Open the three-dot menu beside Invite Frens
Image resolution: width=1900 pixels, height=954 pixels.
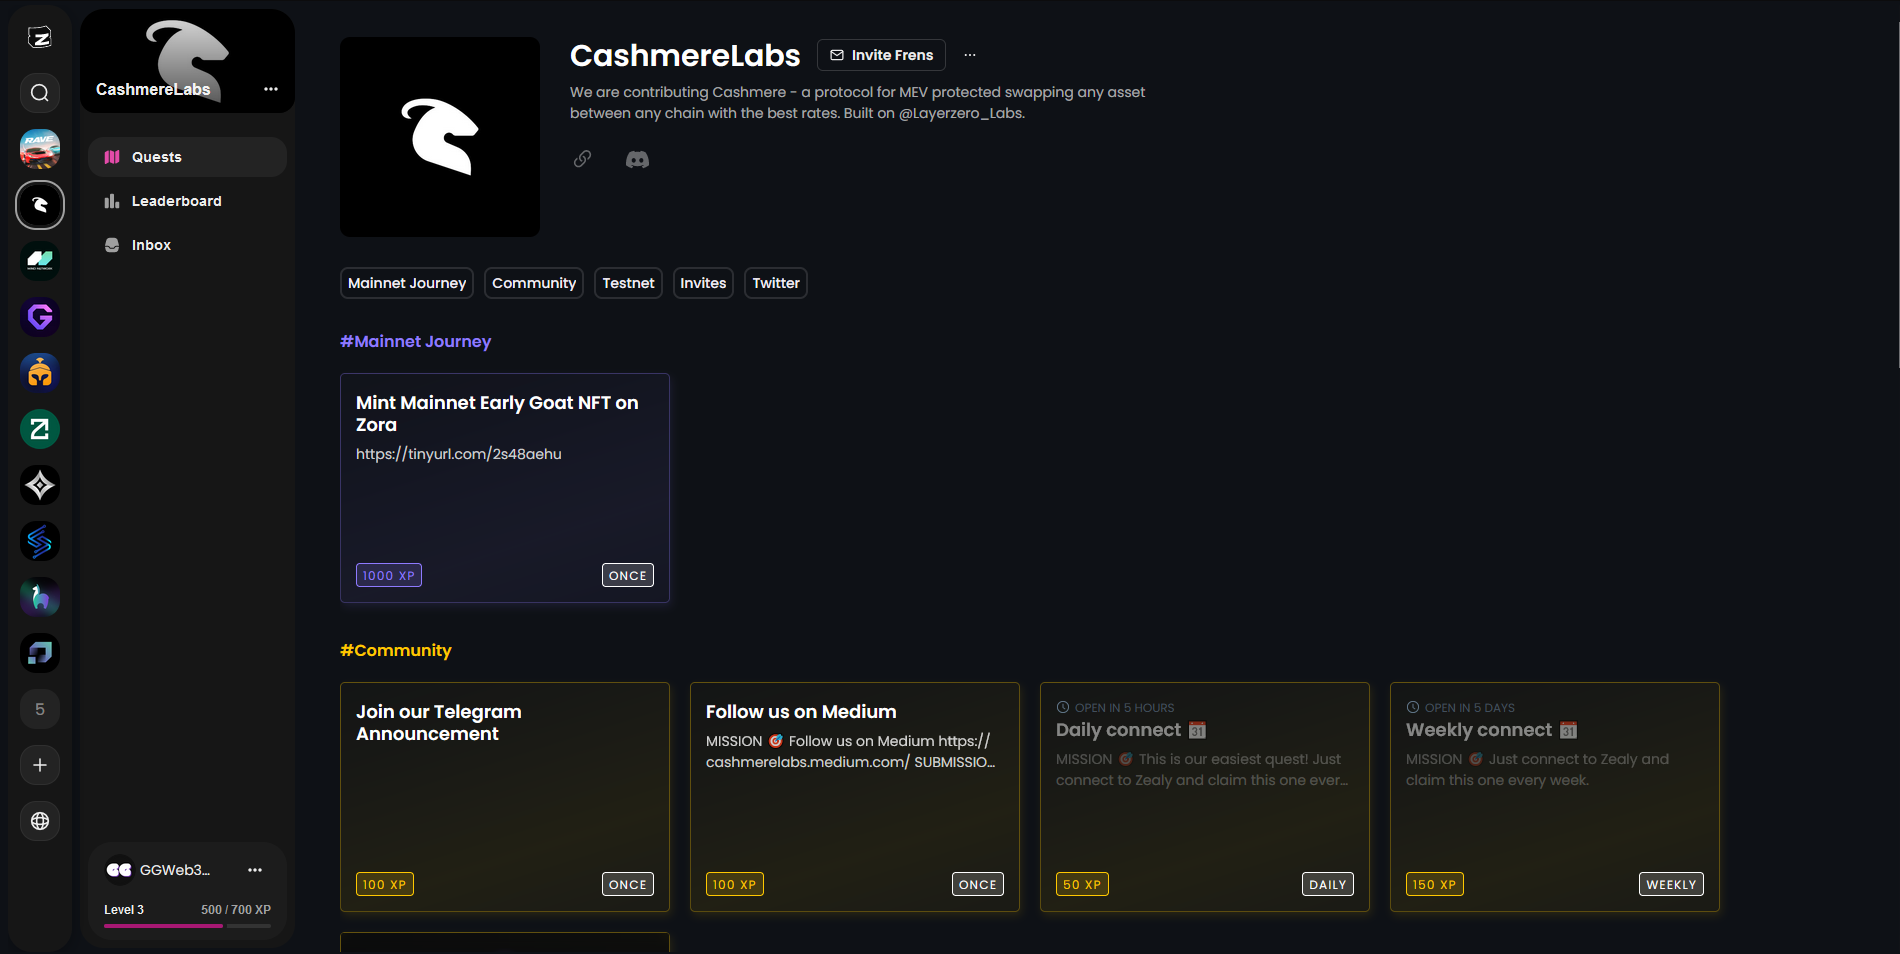[x=969, y=55]
